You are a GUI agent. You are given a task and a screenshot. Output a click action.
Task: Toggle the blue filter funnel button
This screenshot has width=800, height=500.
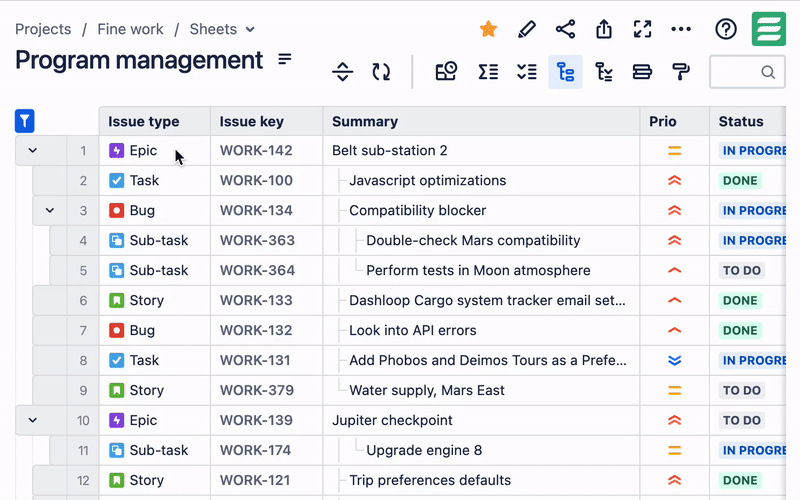click(24, 121)
